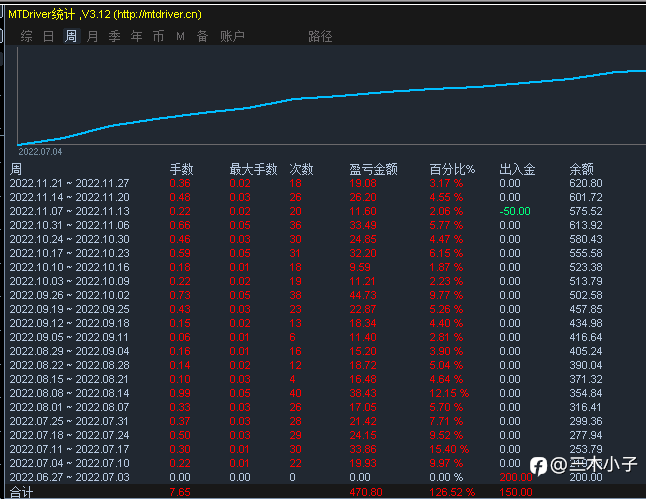The width and height of the screenshot is (646, 499).
Task: Select row 2022.08.22 ~ 2022.08.28
Action: tap(306, 365)
